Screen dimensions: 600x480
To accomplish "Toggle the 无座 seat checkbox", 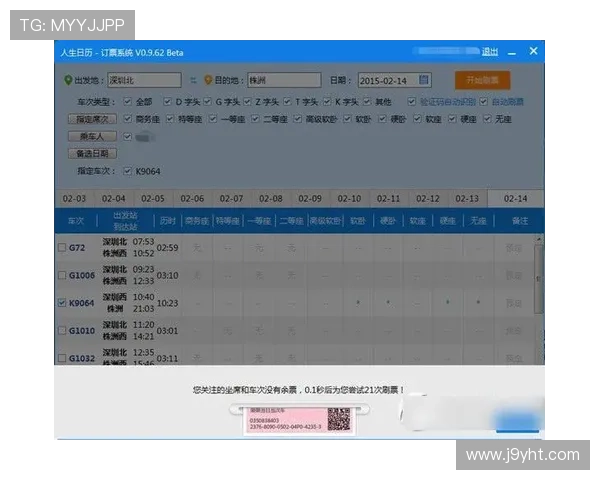I will [487, 119].
